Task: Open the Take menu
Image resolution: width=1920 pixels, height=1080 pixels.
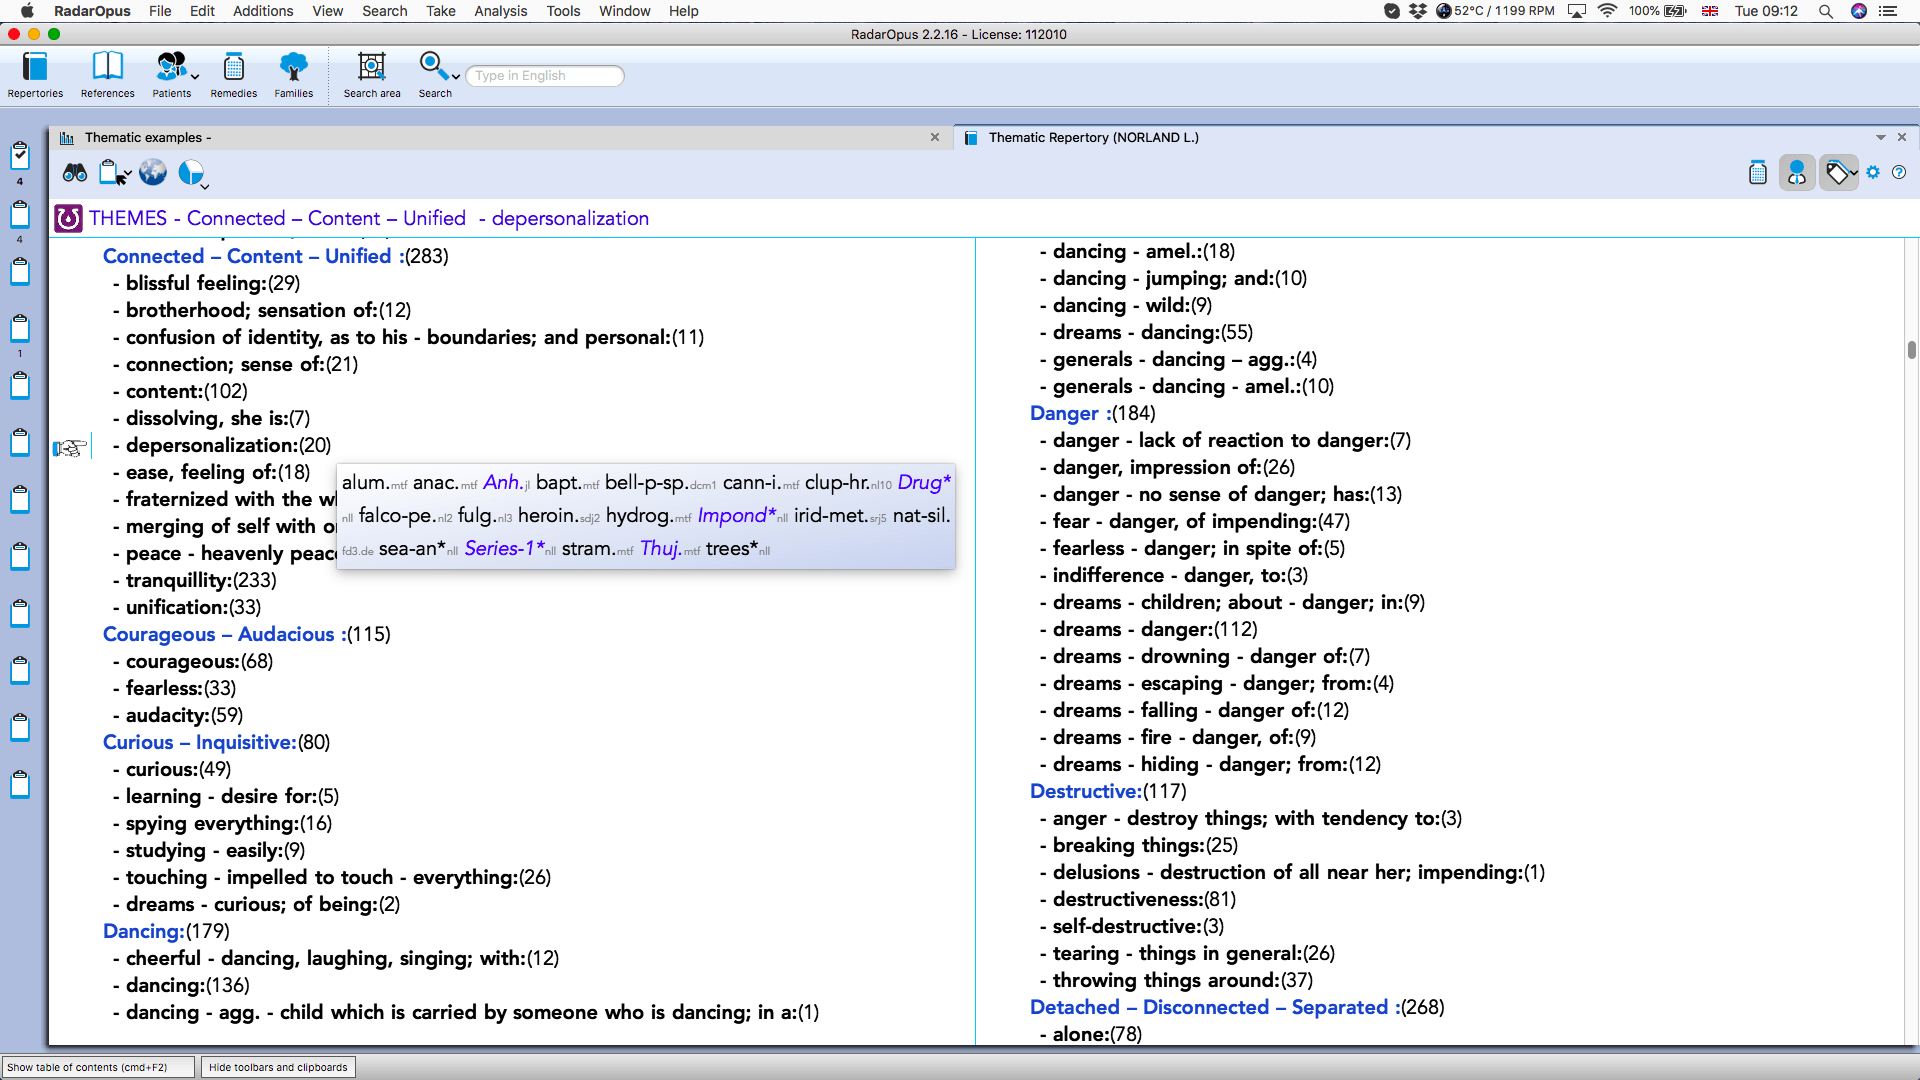Action: coord(441,11)
